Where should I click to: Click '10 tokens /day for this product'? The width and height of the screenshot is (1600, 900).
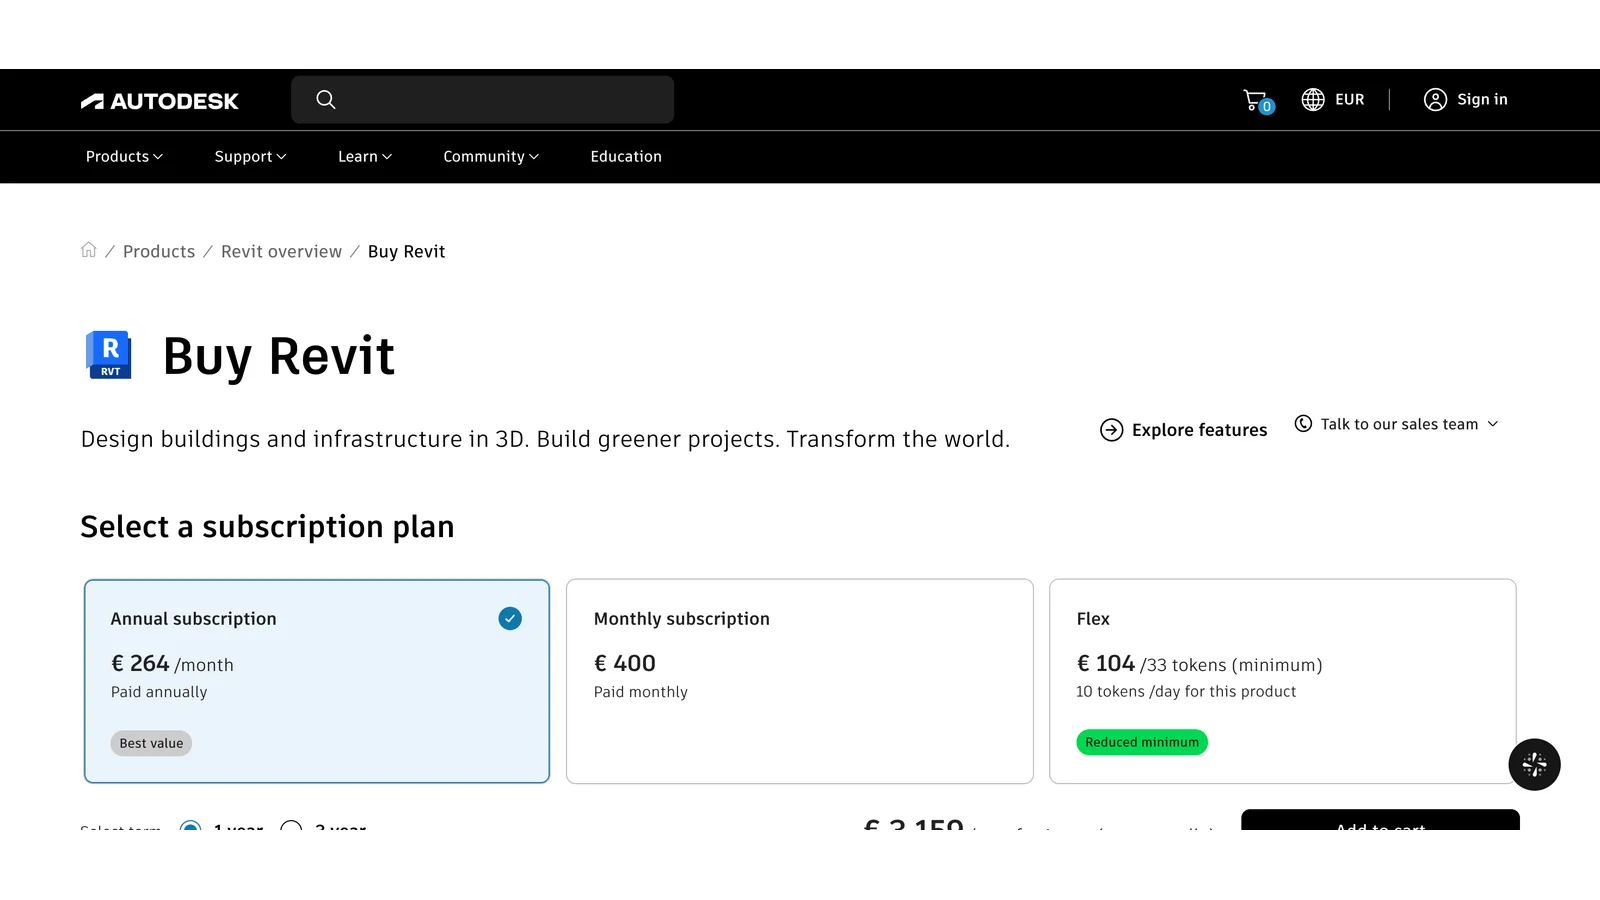pos(1186,691)
